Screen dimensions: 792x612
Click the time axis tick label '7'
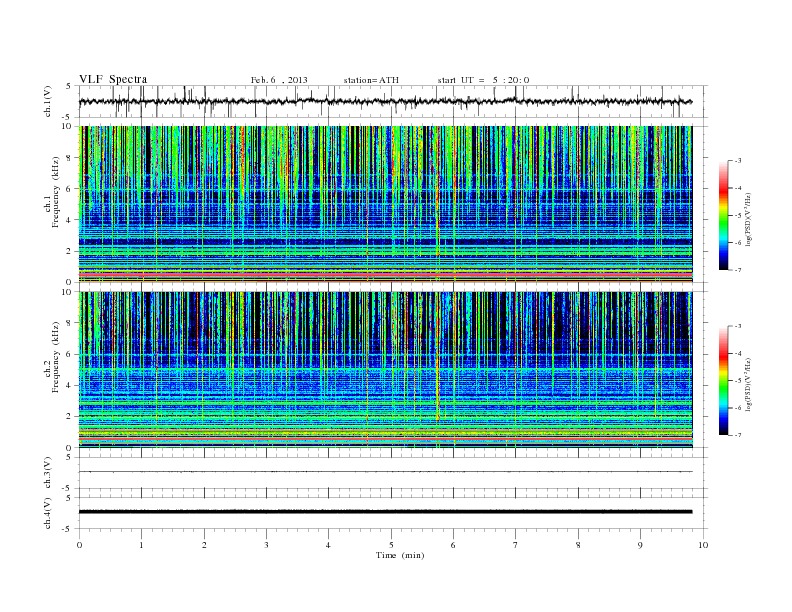[x=516, y=545]
